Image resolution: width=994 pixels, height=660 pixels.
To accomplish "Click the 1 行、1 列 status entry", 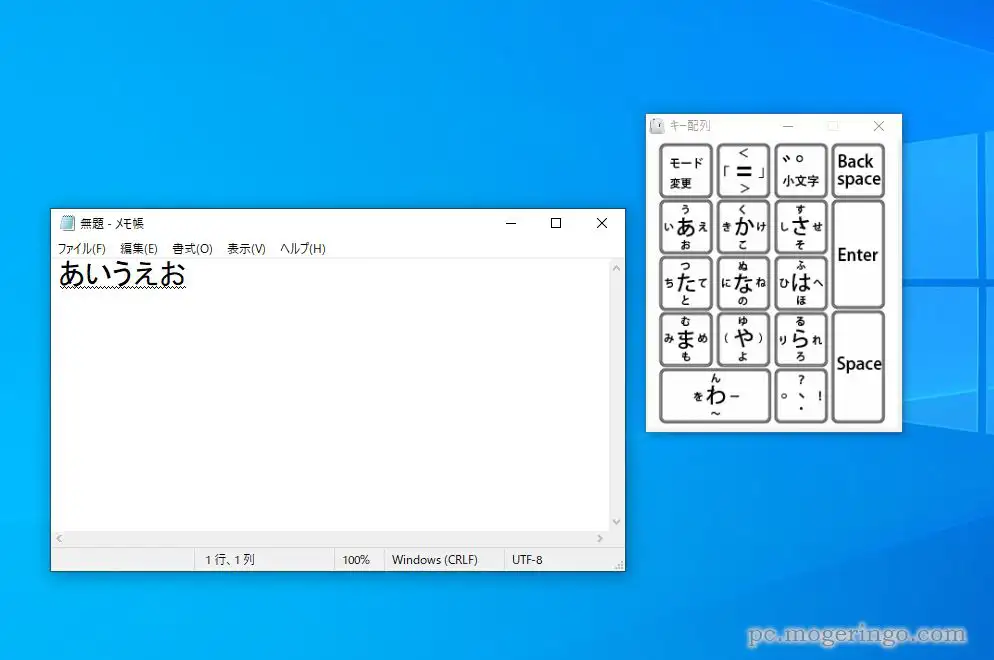I will tap(229, 560).
